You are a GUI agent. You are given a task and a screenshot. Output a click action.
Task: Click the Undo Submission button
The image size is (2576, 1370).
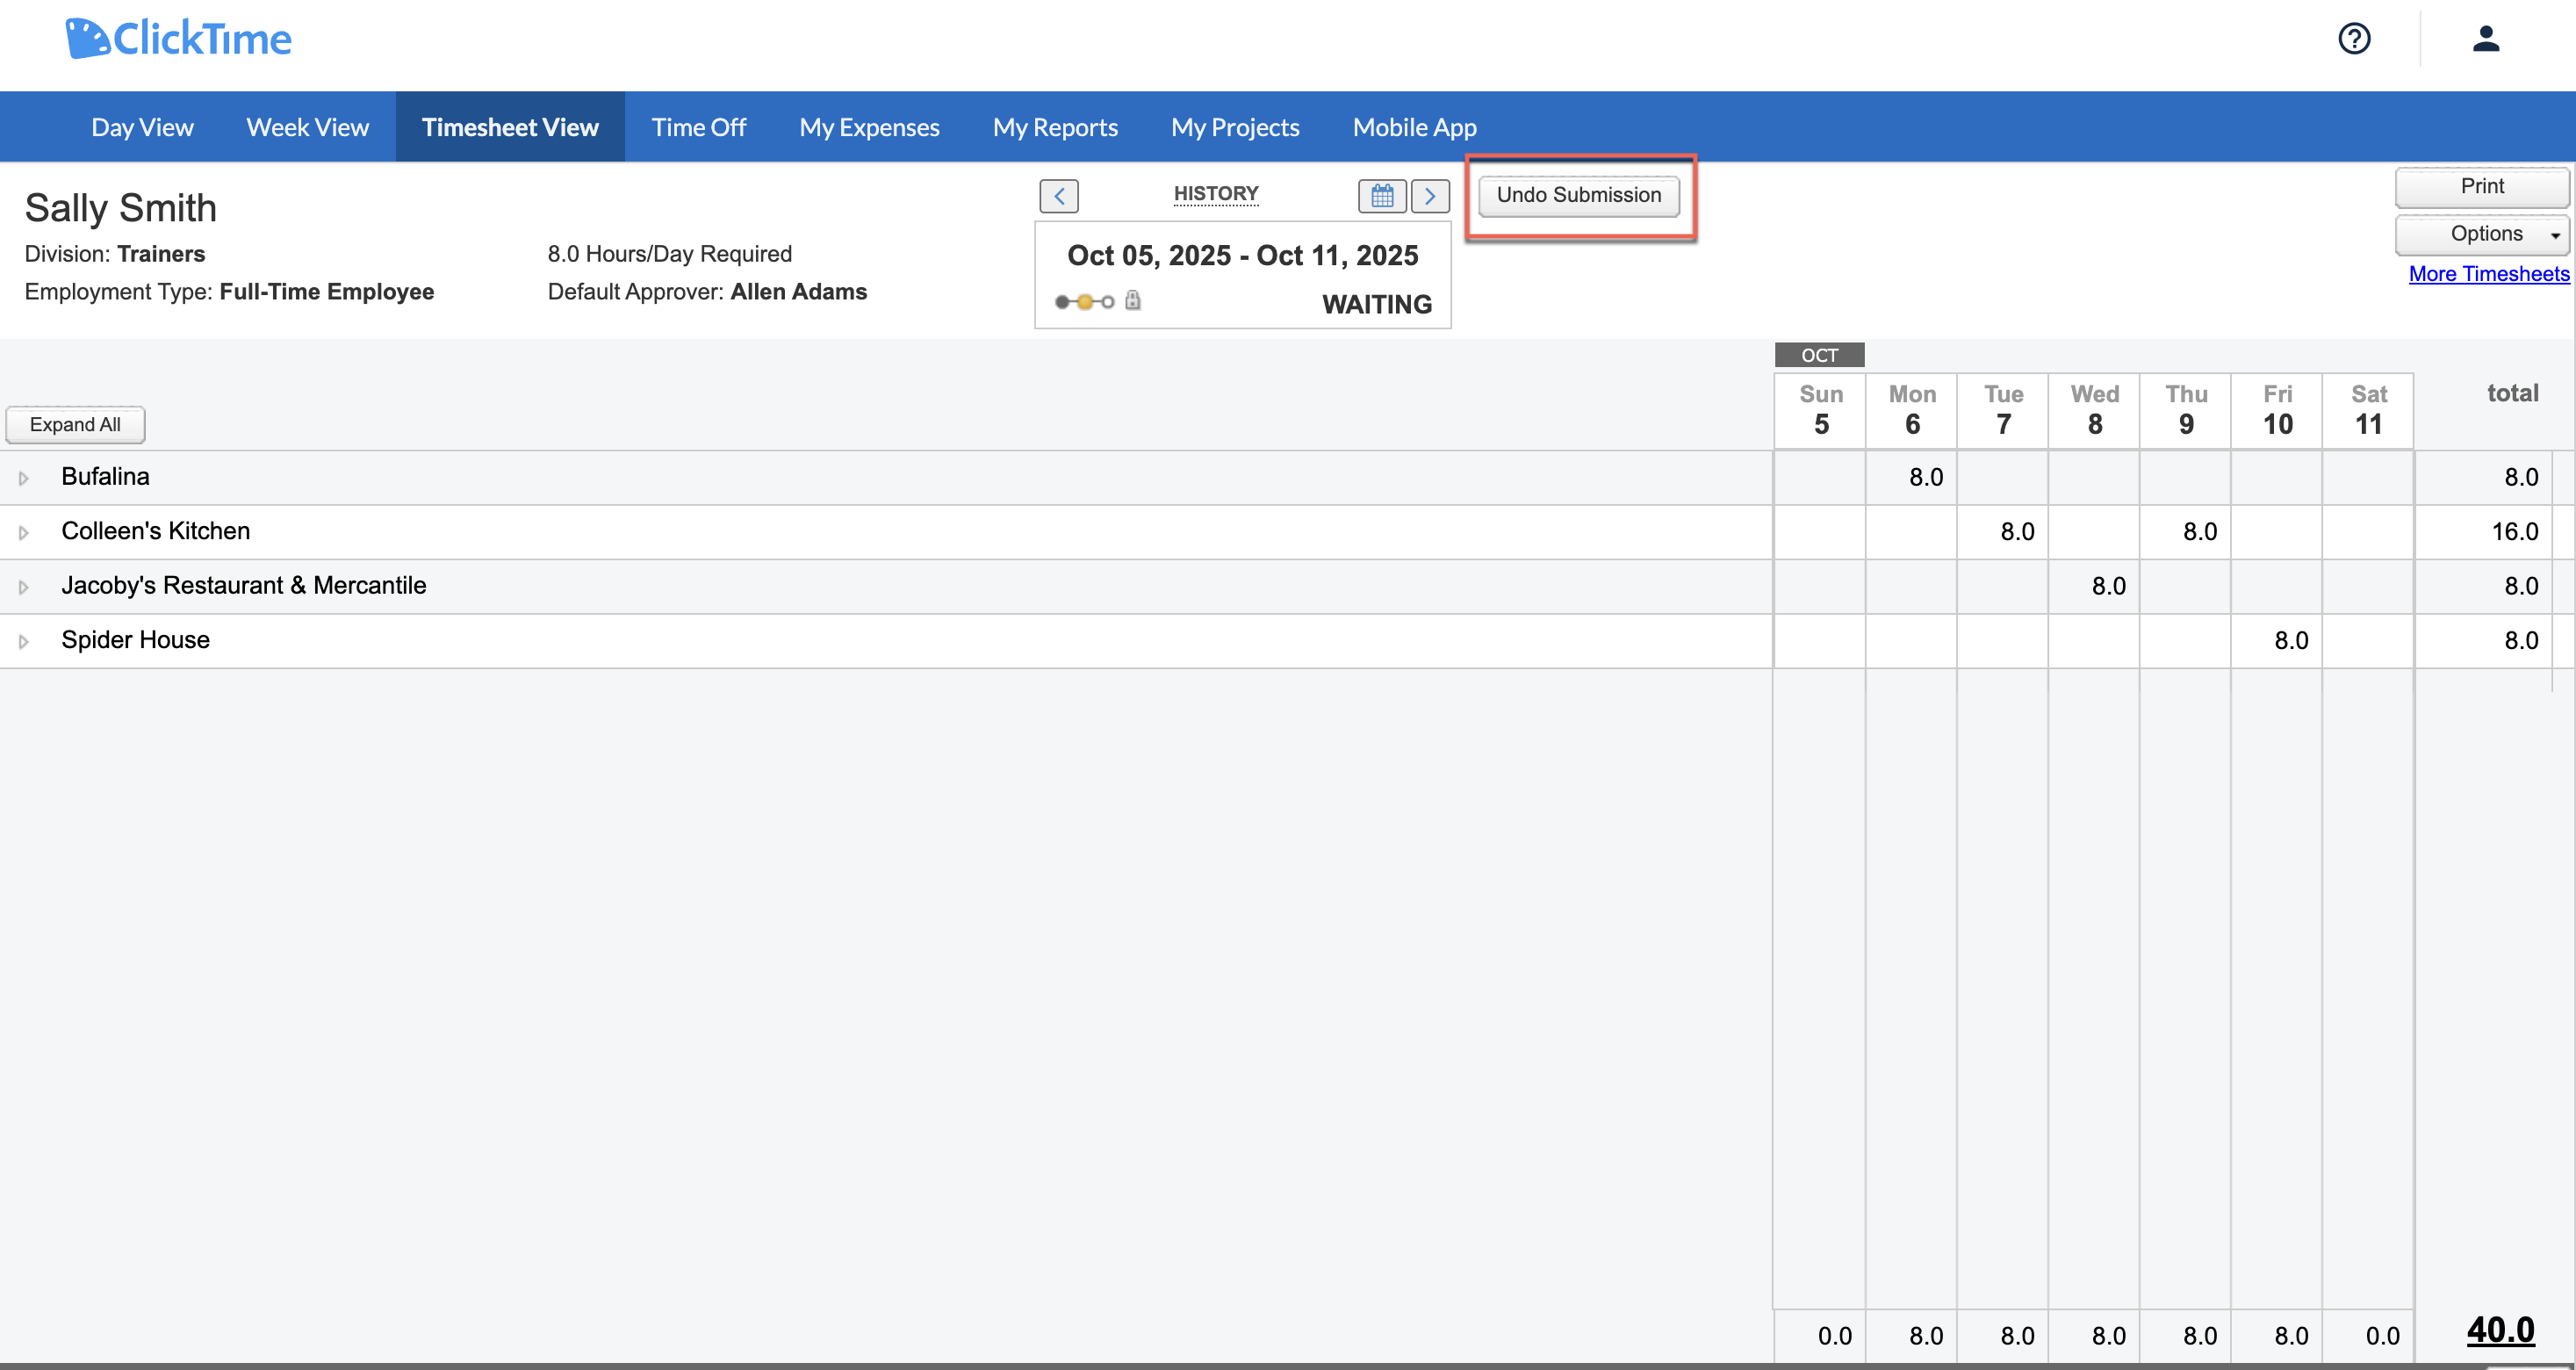[x=1579, y=195]
